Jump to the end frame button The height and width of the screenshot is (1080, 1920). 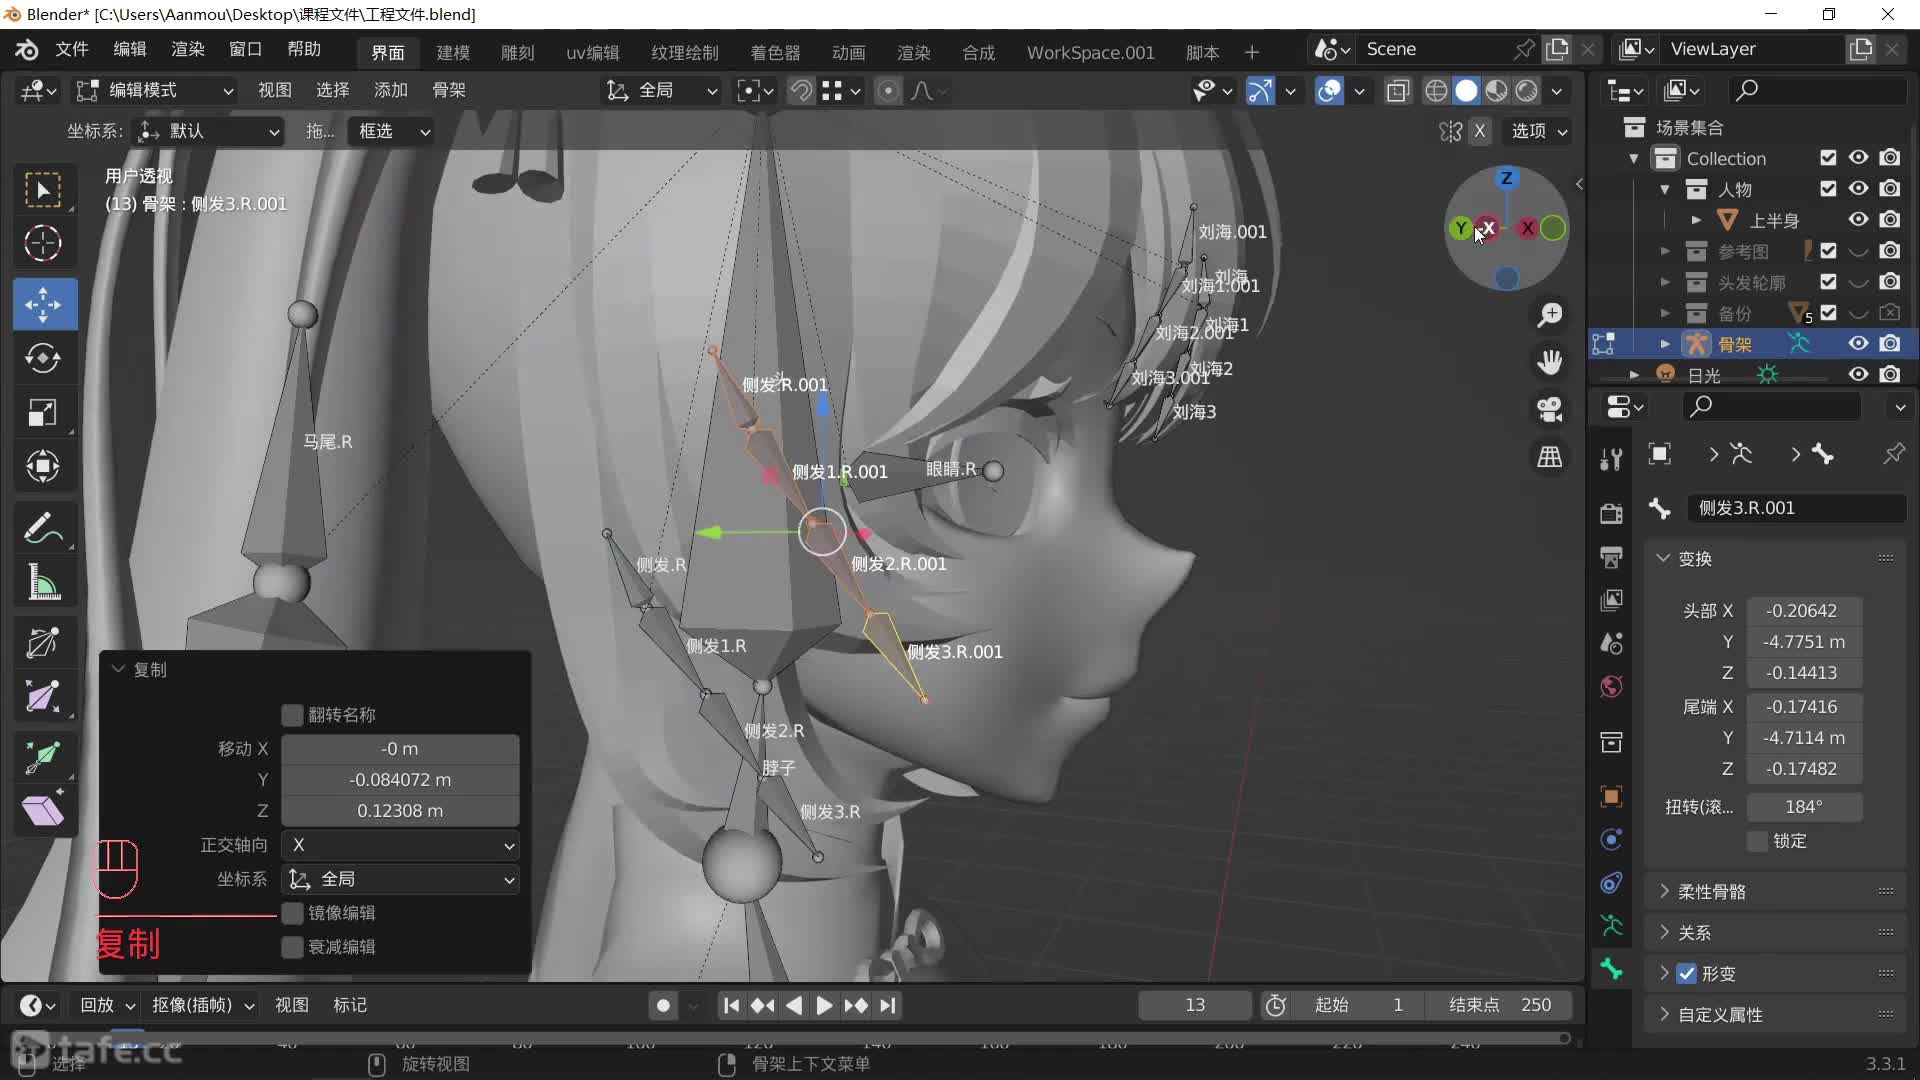(888, 1006)
